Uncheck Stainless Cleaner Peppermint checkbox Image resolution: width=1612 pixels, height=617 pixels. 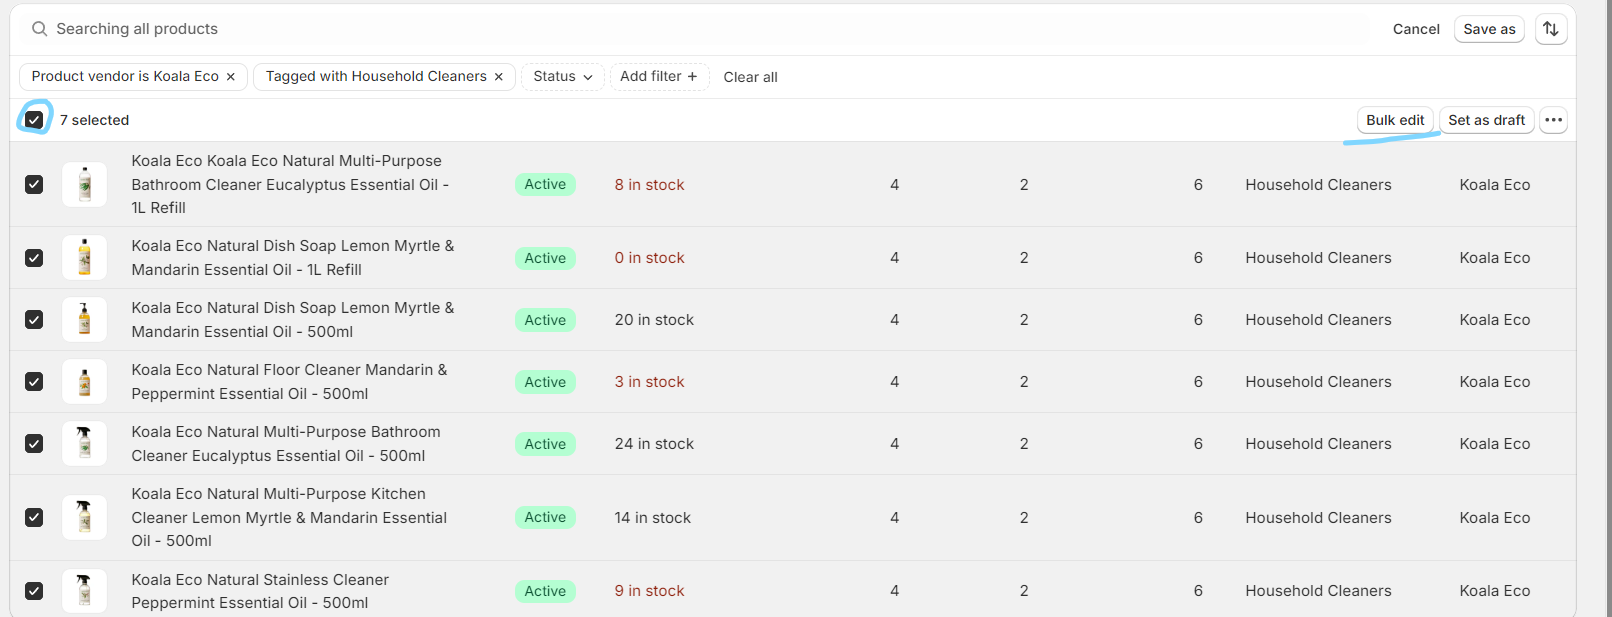(34, 591)
